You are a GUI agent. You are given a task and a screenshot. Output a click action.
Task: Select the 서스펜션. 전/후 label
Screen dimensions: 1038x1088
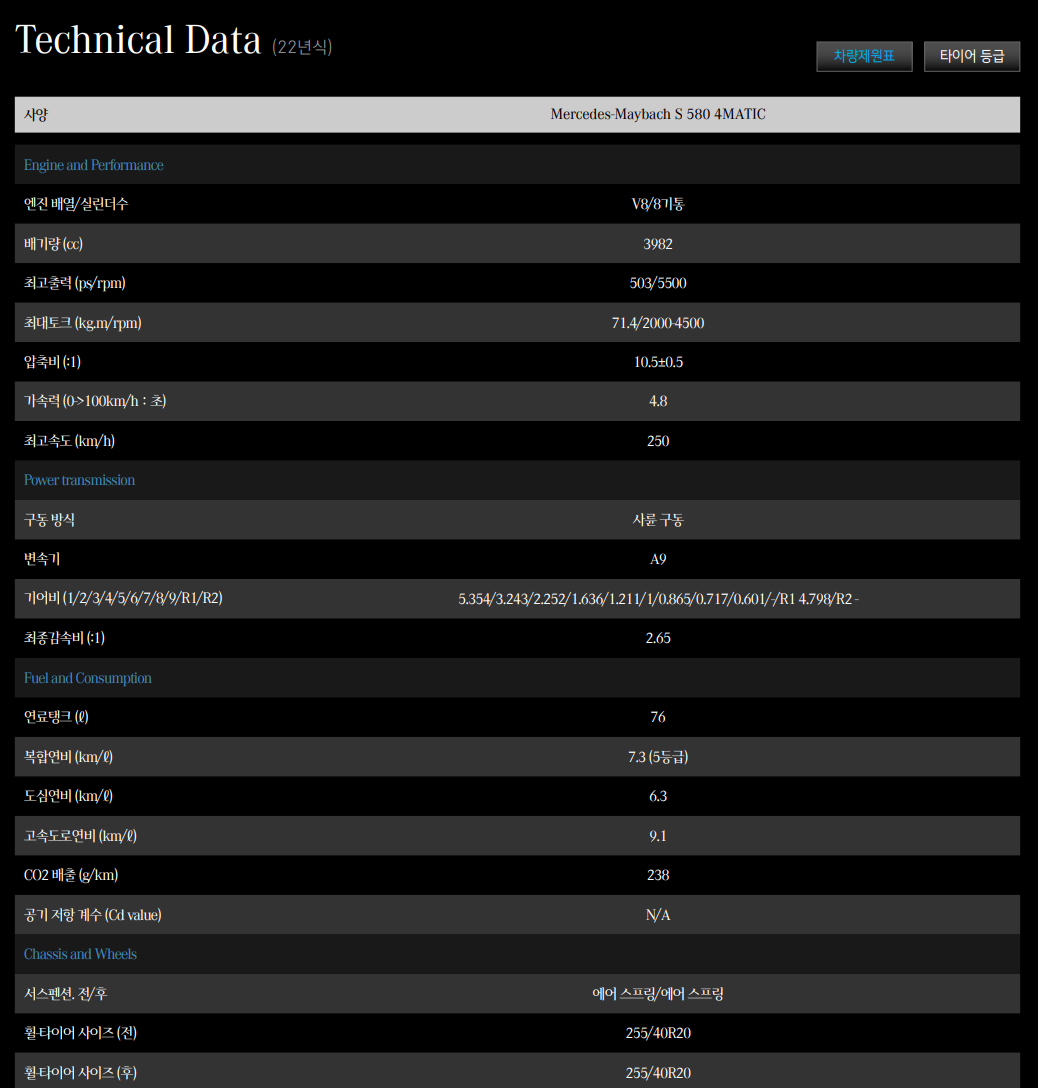[66, 994]
